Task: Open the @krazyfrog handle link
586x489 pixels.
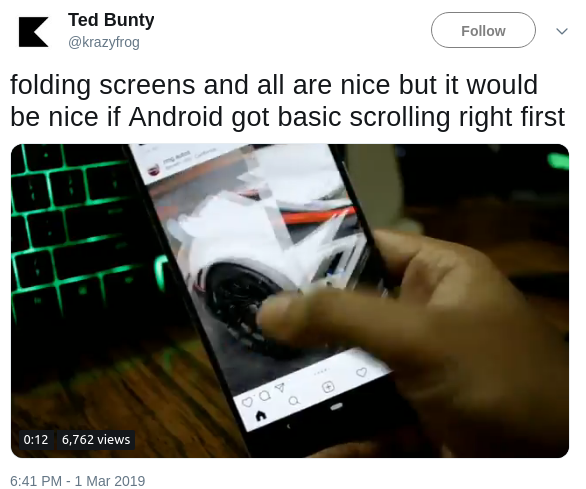Action: [104, 42]
